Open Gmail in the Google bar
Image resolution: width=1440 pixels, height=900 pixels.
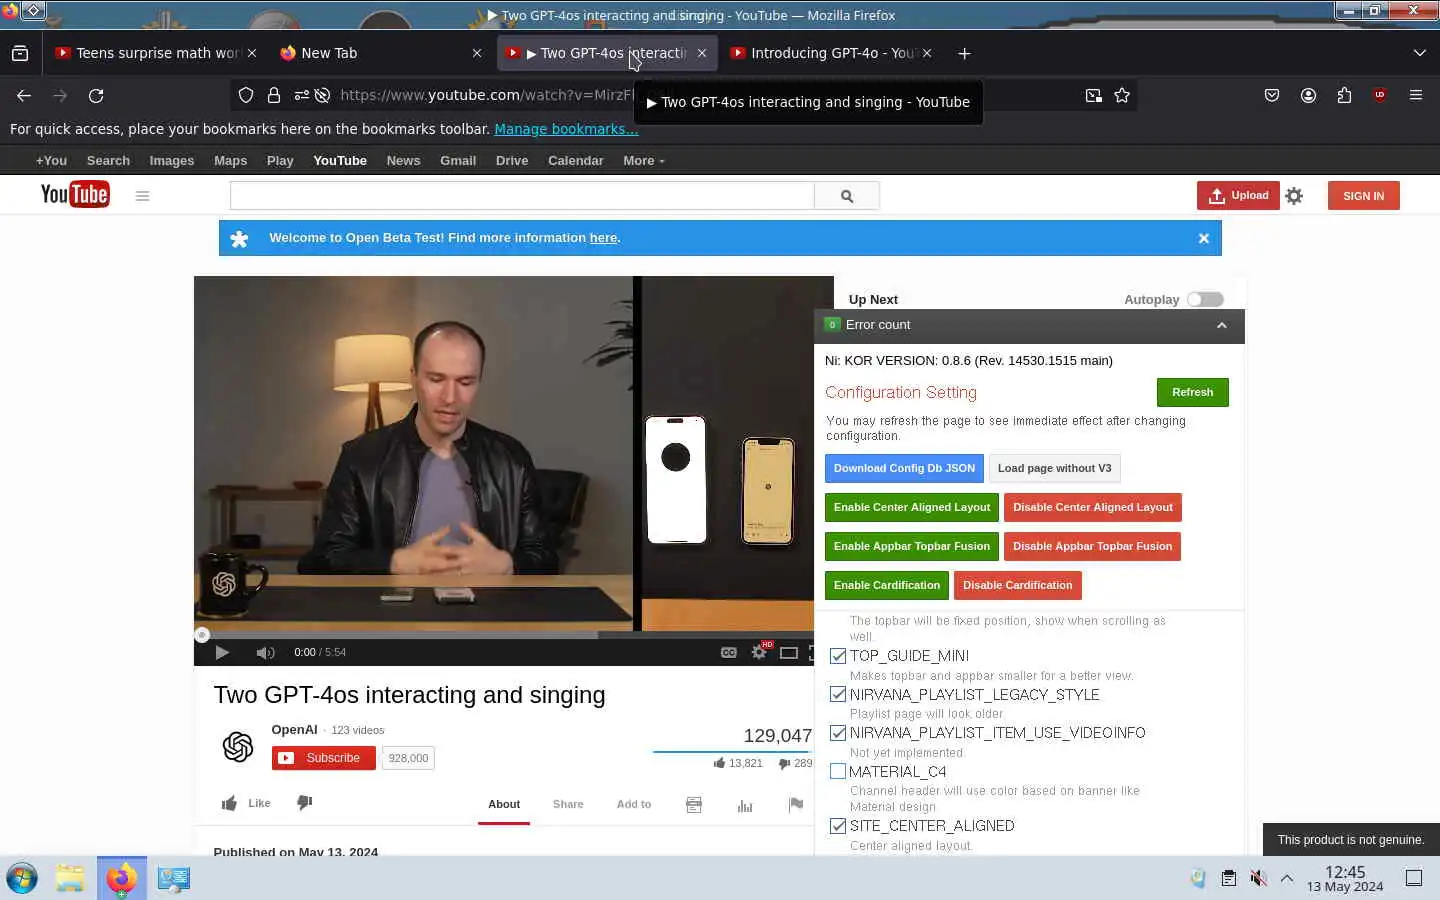[458, 160]
